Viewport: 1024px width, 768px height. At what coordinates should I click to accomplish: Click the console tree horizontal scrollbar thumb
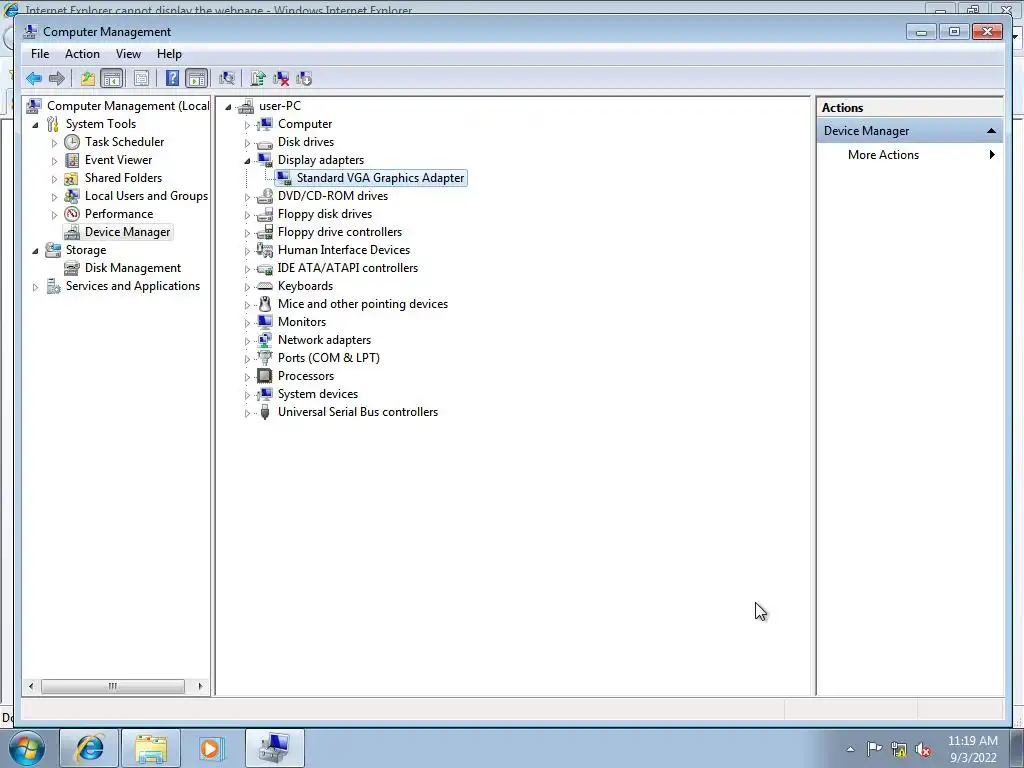click(113, 686)
